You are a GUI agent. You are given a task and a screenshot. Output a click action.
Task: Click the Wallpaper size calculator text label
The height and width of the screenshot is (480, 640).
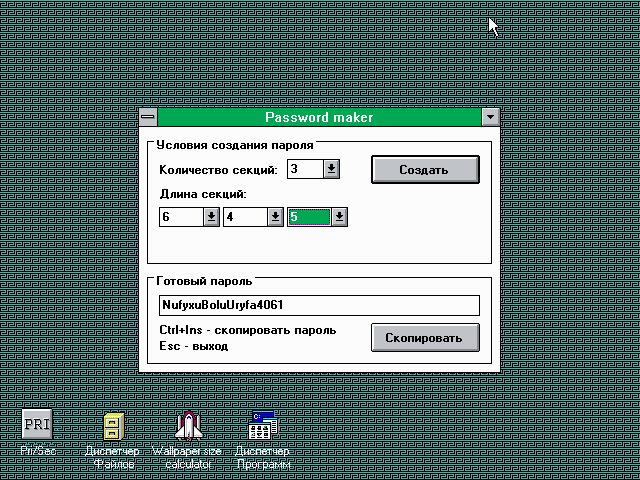point(185,458)
